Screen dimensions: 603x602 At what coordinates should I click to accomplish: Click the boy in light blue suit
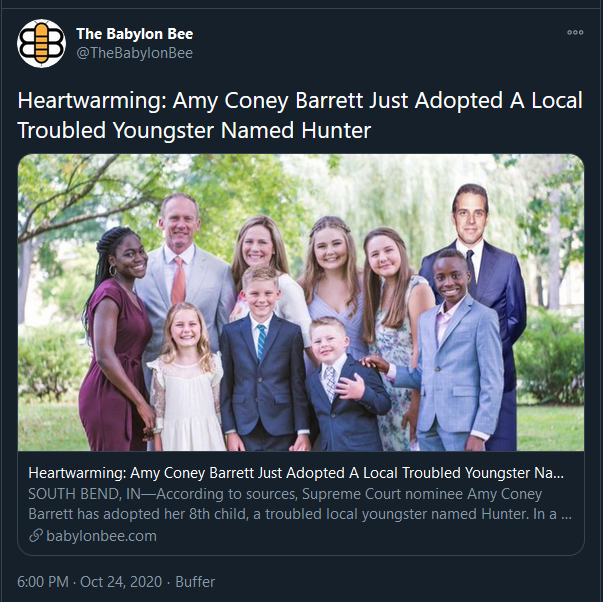click(453, 350)
